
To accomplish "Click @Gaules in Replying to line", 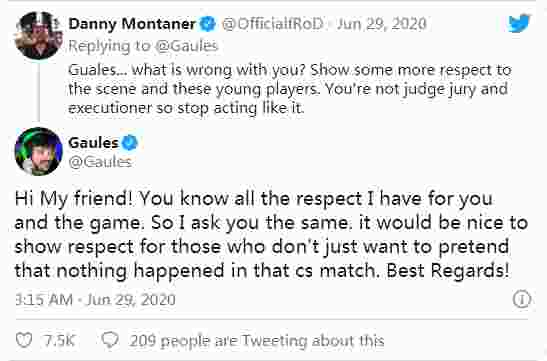I will coord(186,46).
